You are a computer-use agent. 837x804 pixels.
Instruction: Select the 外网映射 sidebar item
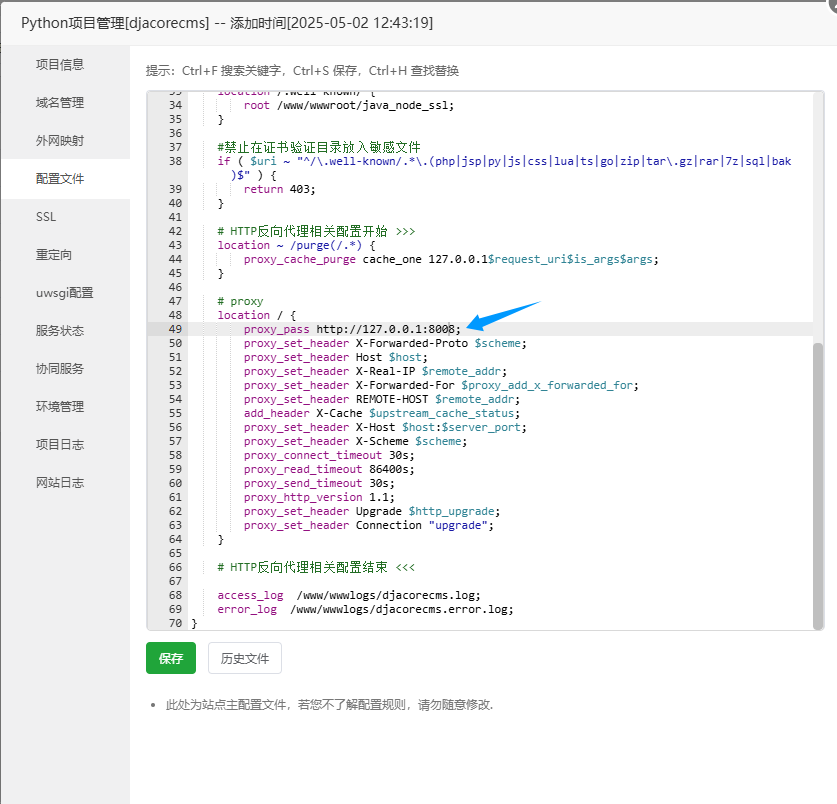click(x=60, y=141)
